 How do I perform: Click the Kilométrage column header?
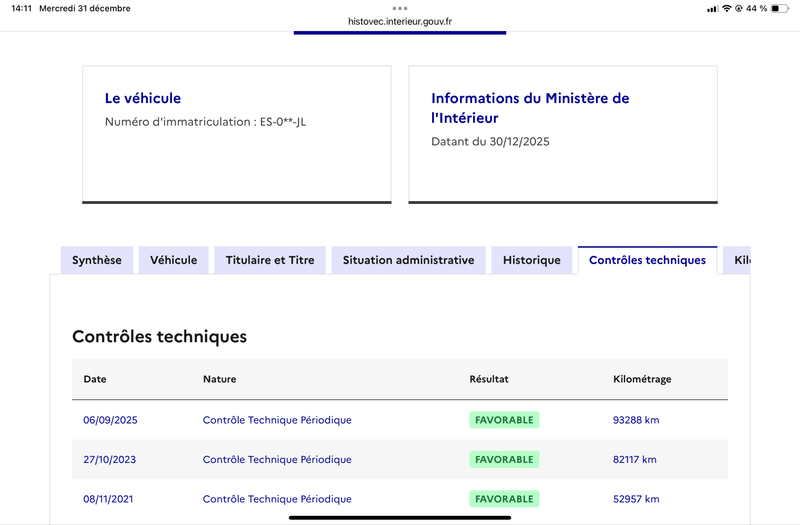click(641, 380)
